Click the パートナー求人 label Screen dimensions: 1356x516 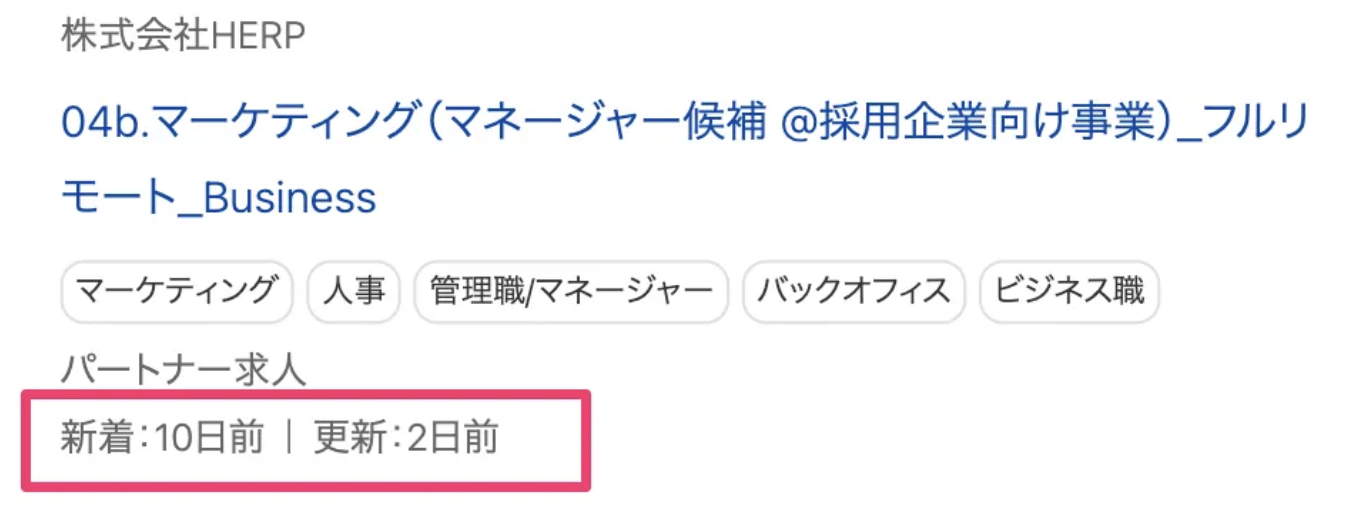[183, 371]
